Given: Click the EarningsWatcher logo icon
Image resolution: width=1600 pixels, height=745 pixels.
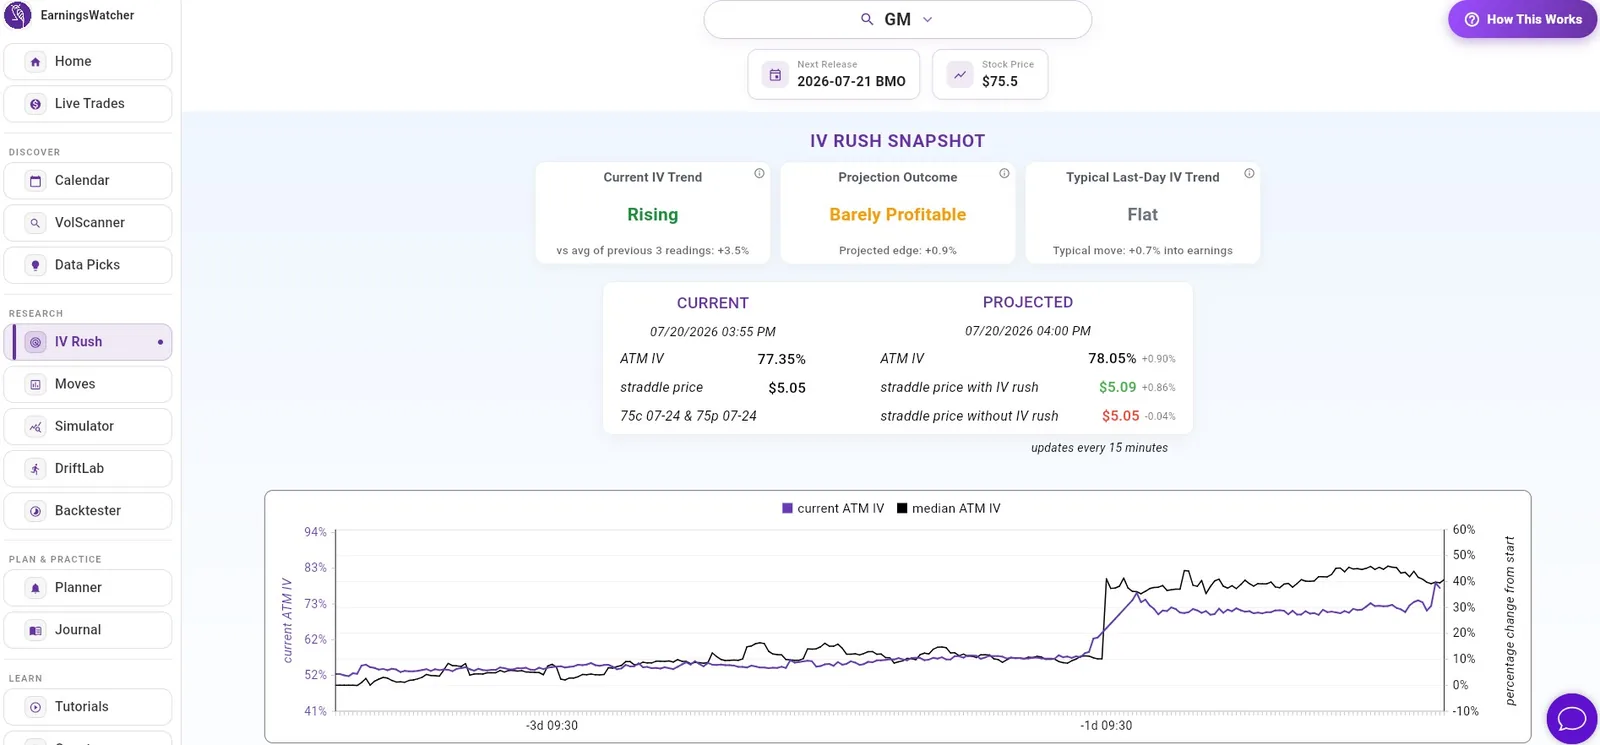Looking at the screenshot, I should click(18, 15).
